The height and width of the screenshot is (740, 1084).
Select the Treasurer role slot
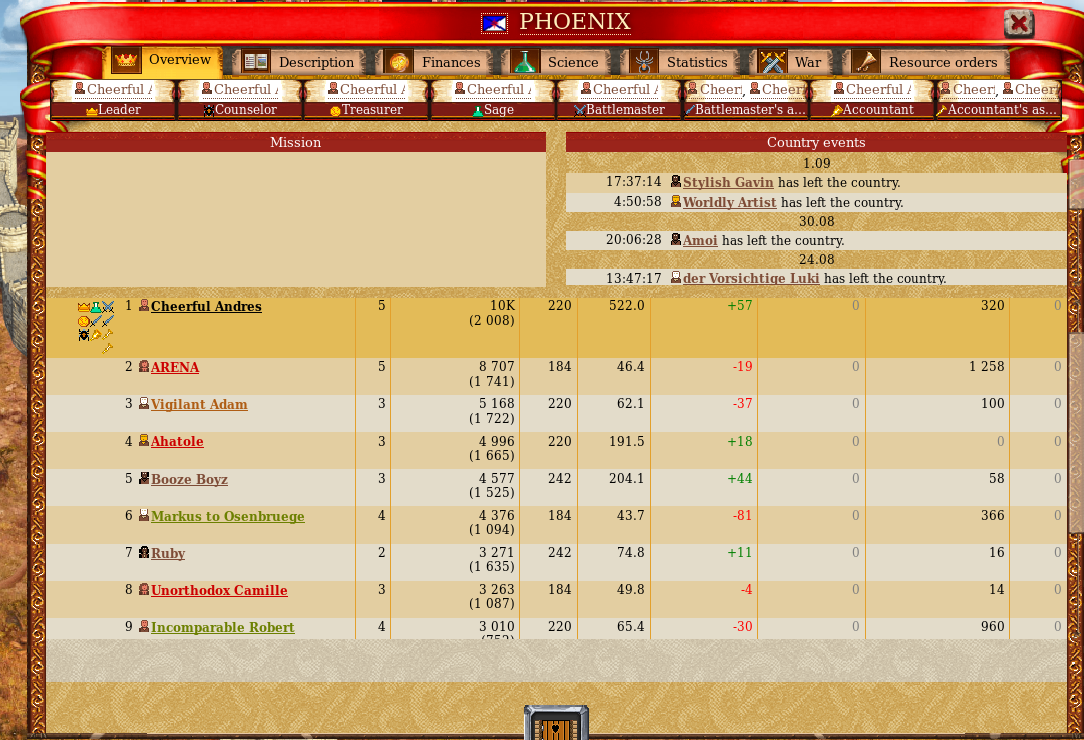click(366, 100)
